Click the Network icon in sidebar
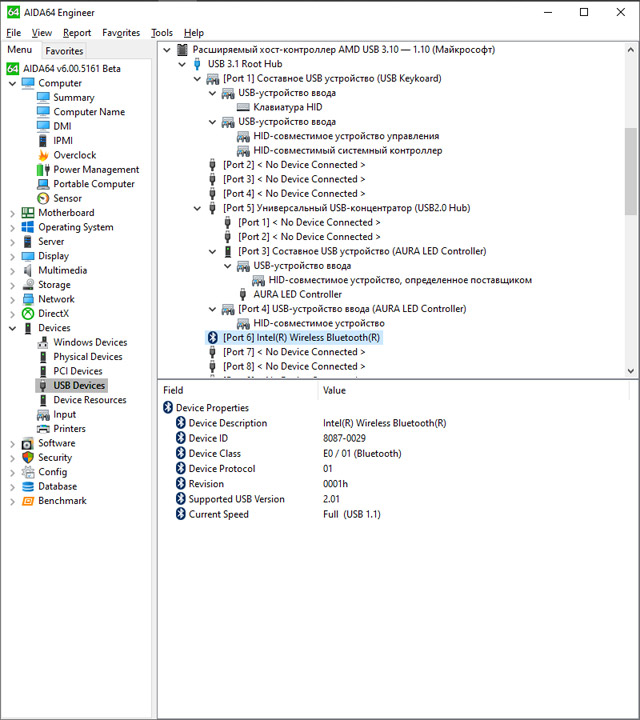This screenshot has width=640, height=720. click(x=28, y=299)
